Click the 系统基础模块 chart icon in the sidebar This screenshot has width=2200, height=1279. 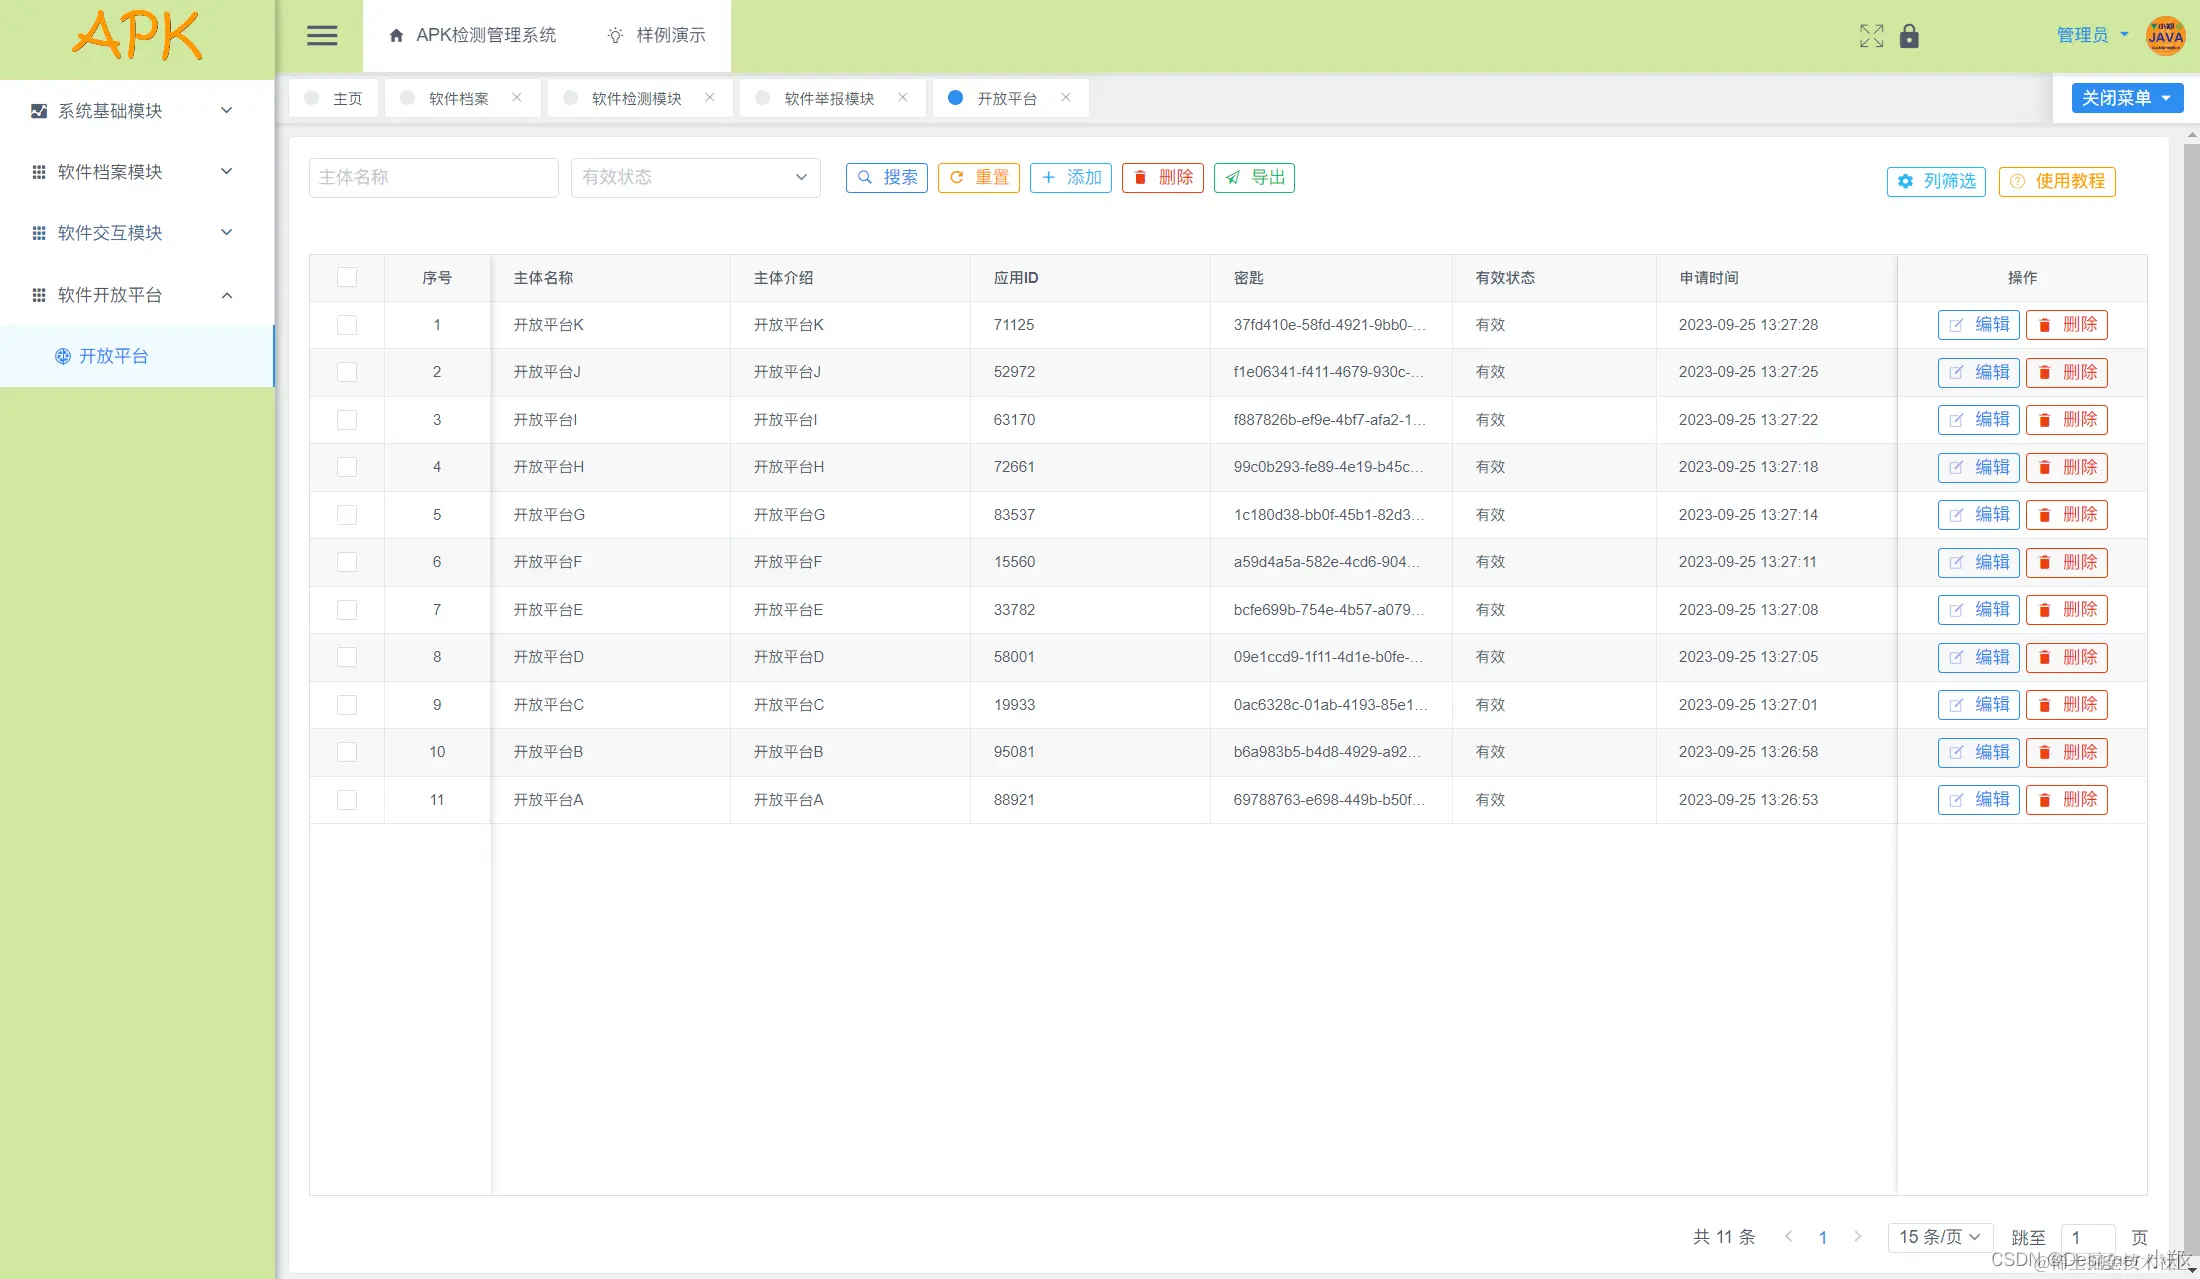coord(39,111)
